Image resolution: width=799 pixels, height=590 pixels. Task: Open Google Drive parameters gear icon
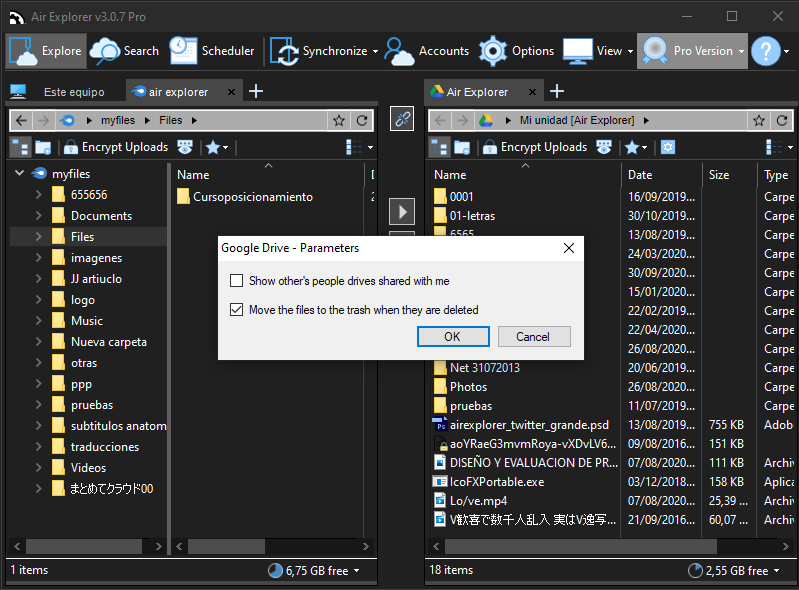pos(668,147)
